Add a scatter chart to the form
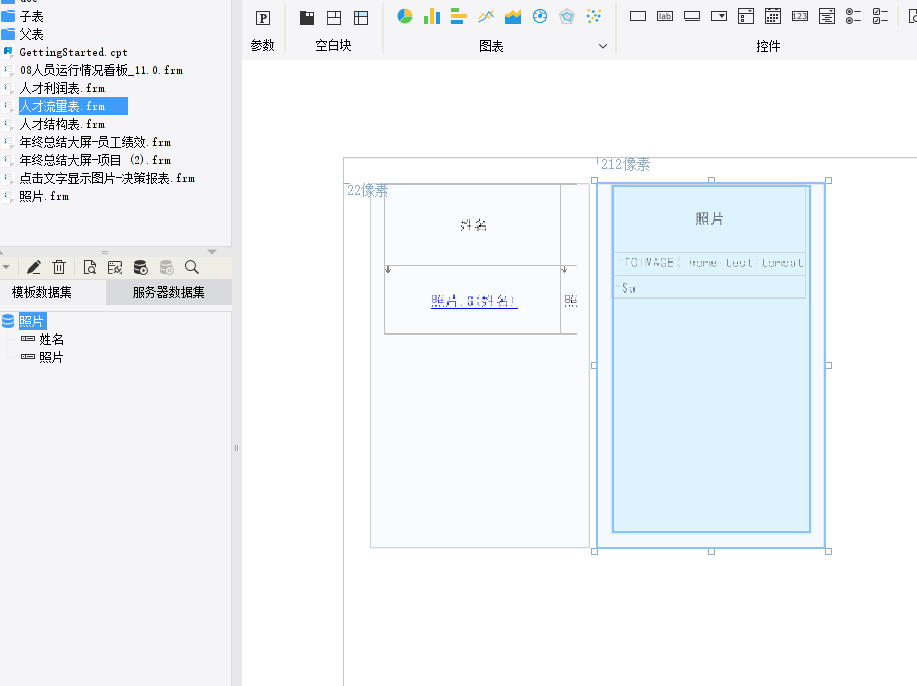 coord(594,16)
